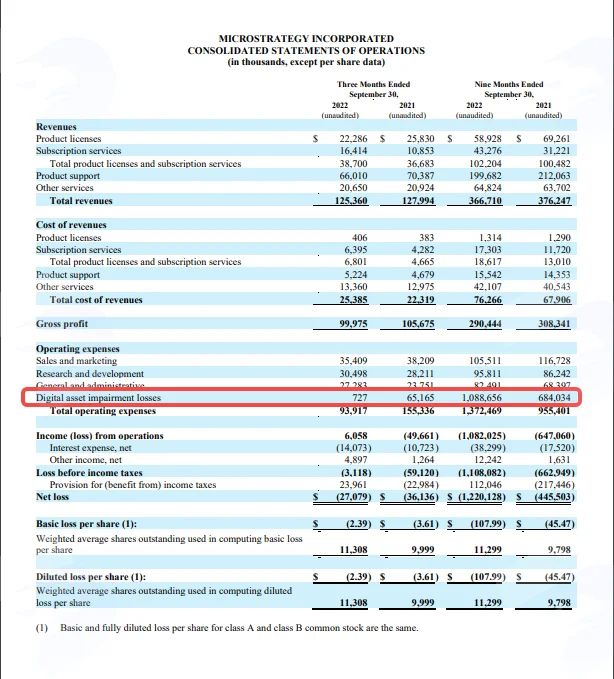The width and height of the screenshot is (614, 679).
Task: Click Income (loss) from operations label
Action: 100,436
